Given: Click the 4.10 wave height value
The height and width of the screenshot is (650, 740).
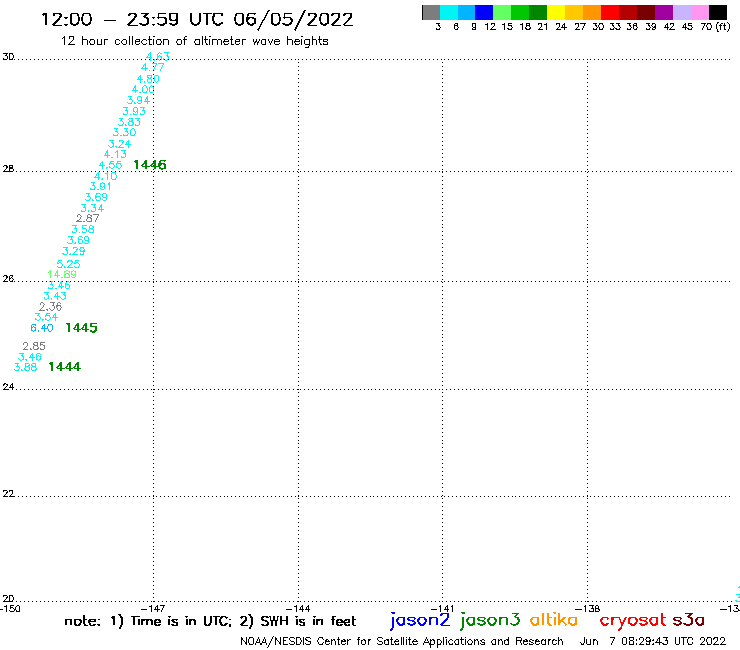Looking at the screenshot, I should (x=105, y=176).
